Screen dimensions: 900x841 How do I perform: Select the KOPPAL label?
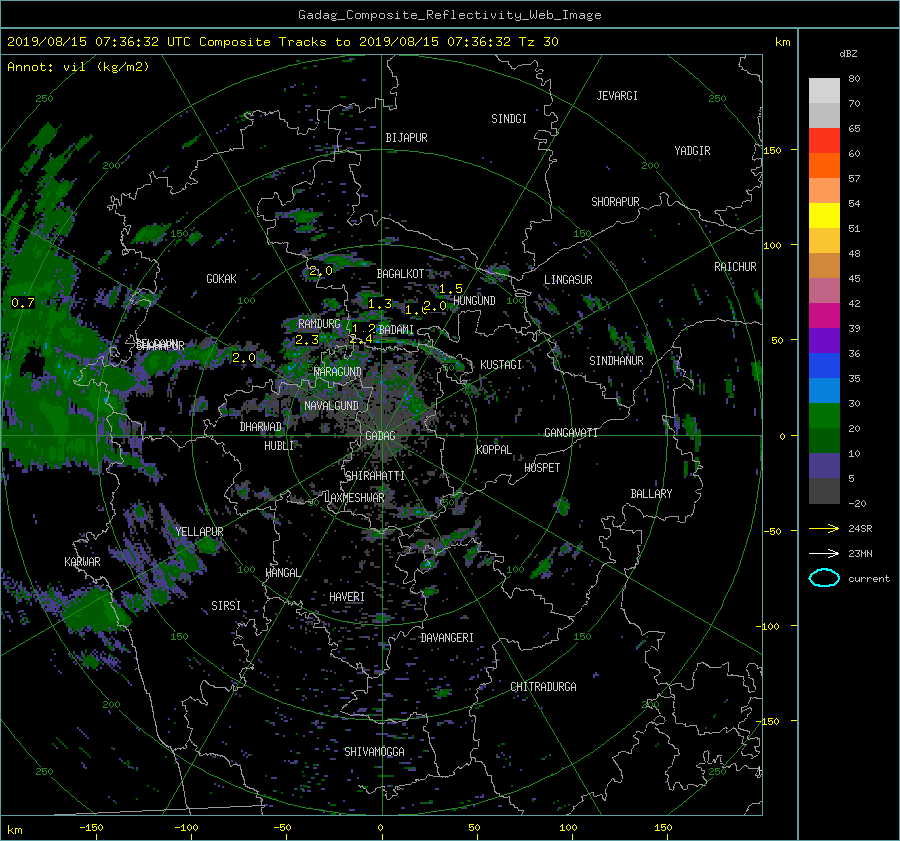click(494, 450)
